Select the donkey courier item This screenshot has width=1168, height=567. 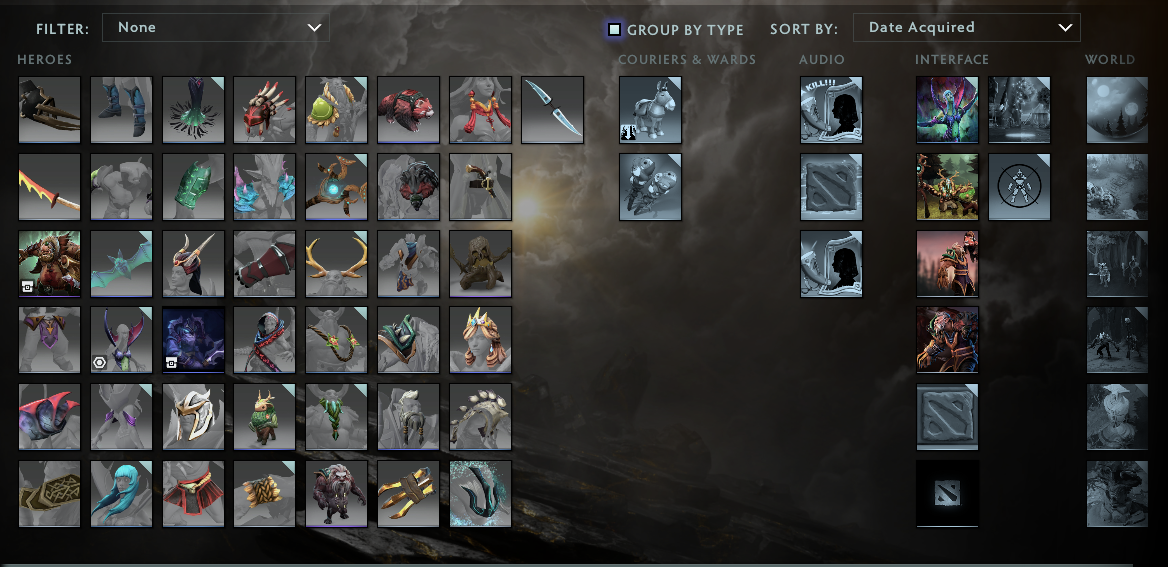pyautogui.click(x=650, y=110)
